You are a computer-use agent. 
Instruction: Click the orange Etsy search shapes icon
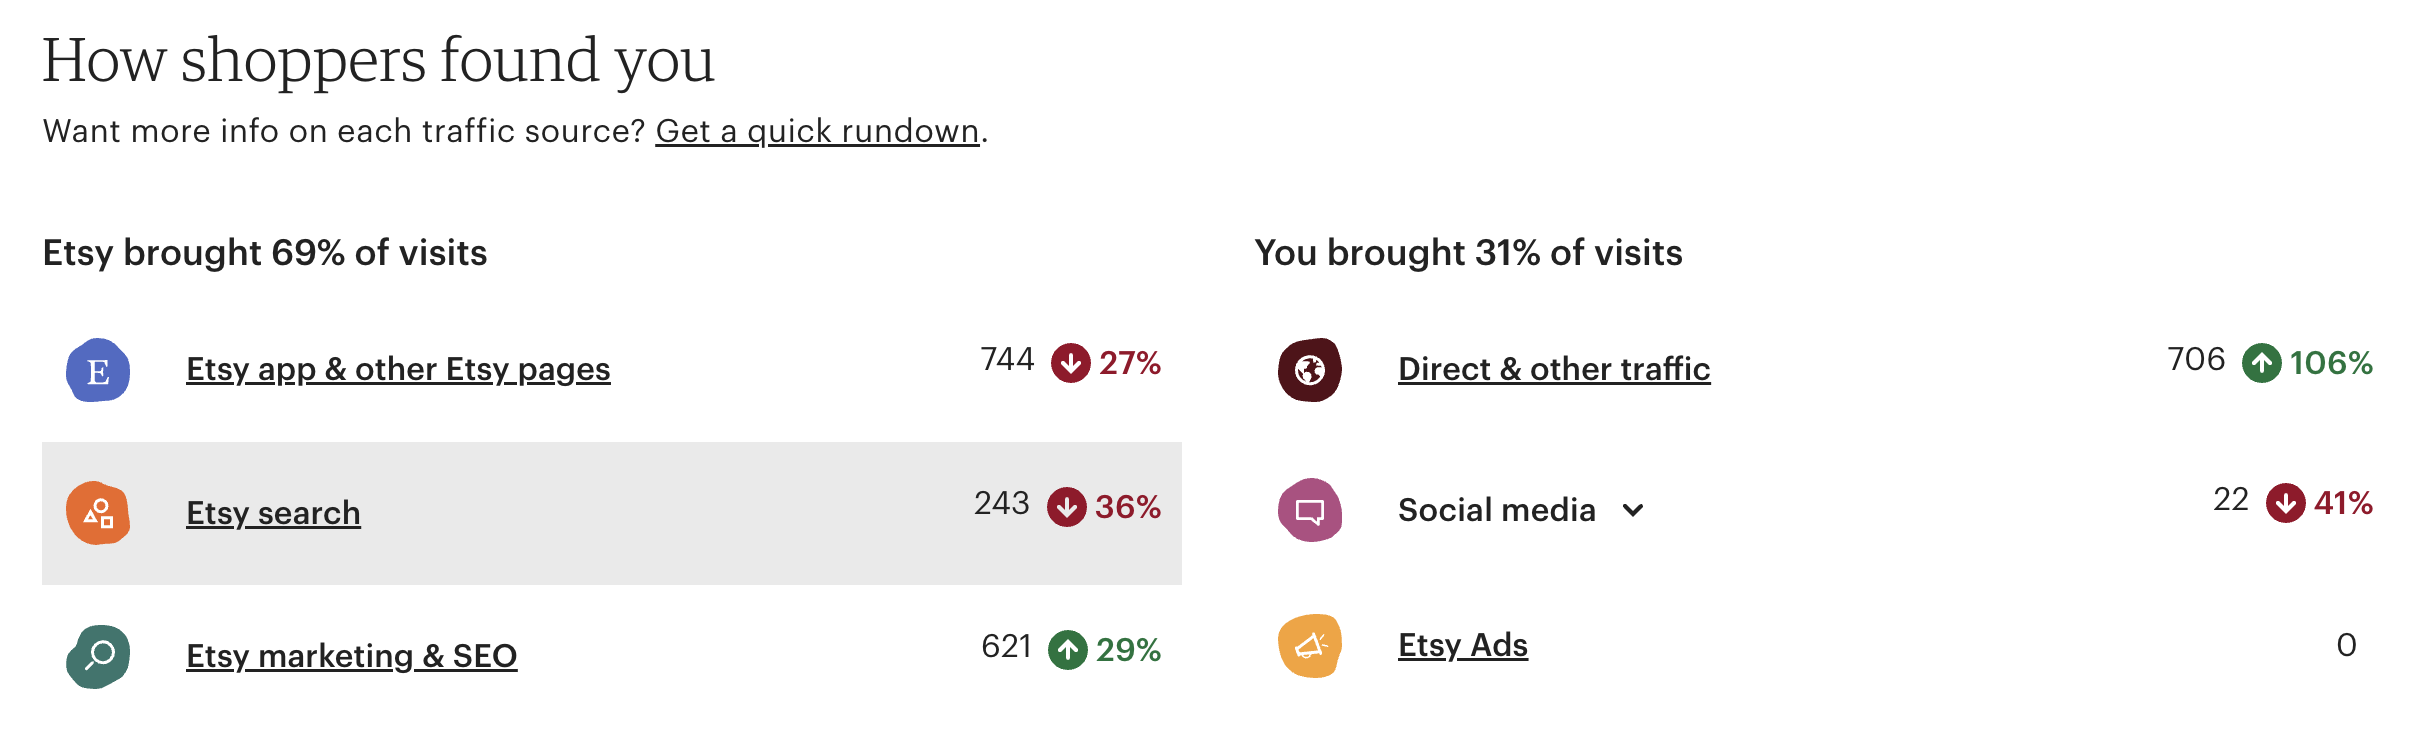pyautogui.click(x=98, y=514)
